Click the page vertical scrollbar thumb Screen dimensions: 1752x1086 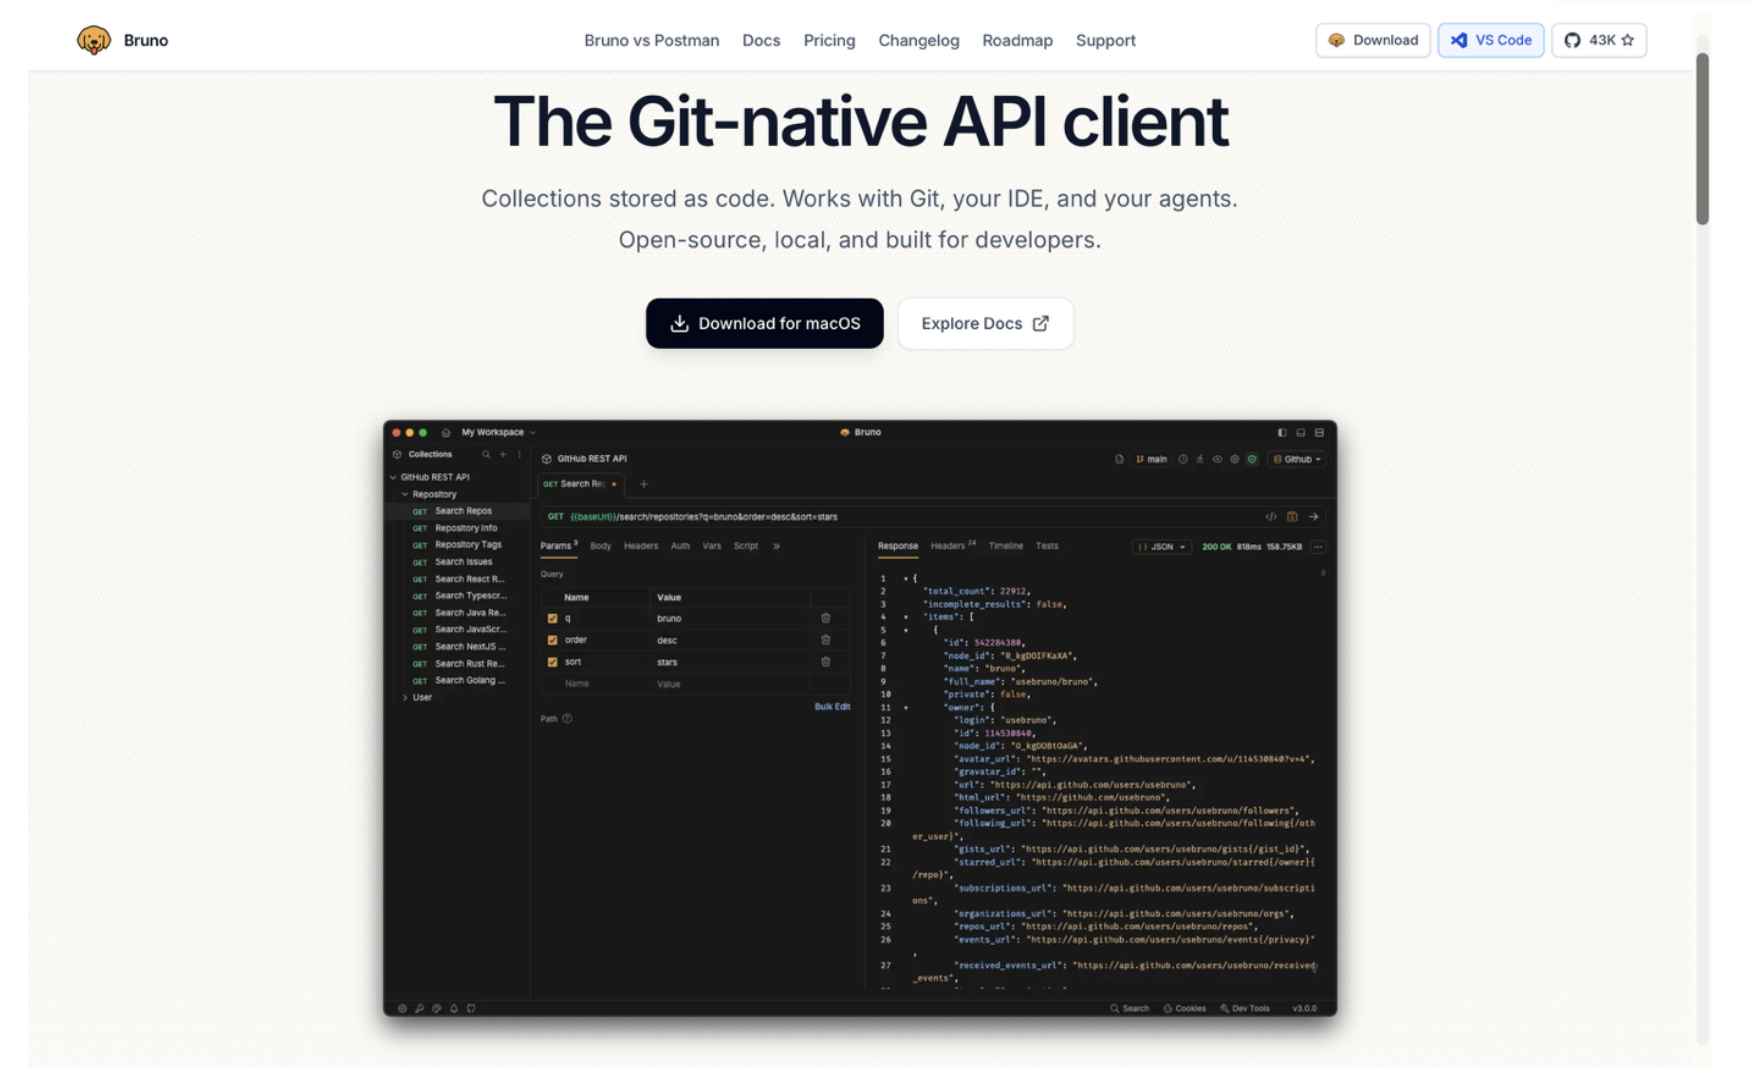(1702, 140)
